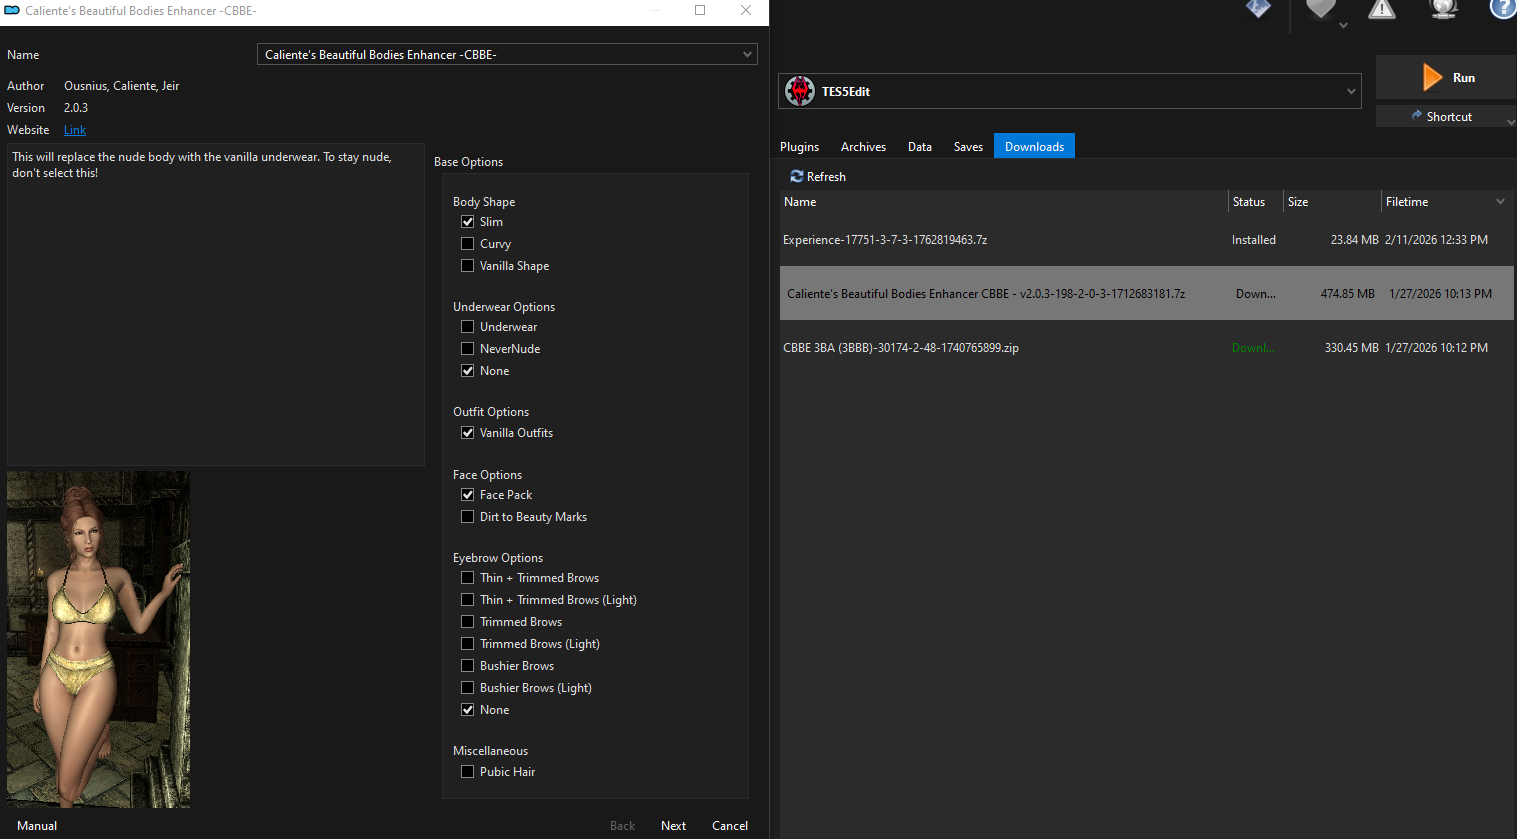Click the 474.85 MB size cell
The image size is (1517, 839).
(1347, 294)
